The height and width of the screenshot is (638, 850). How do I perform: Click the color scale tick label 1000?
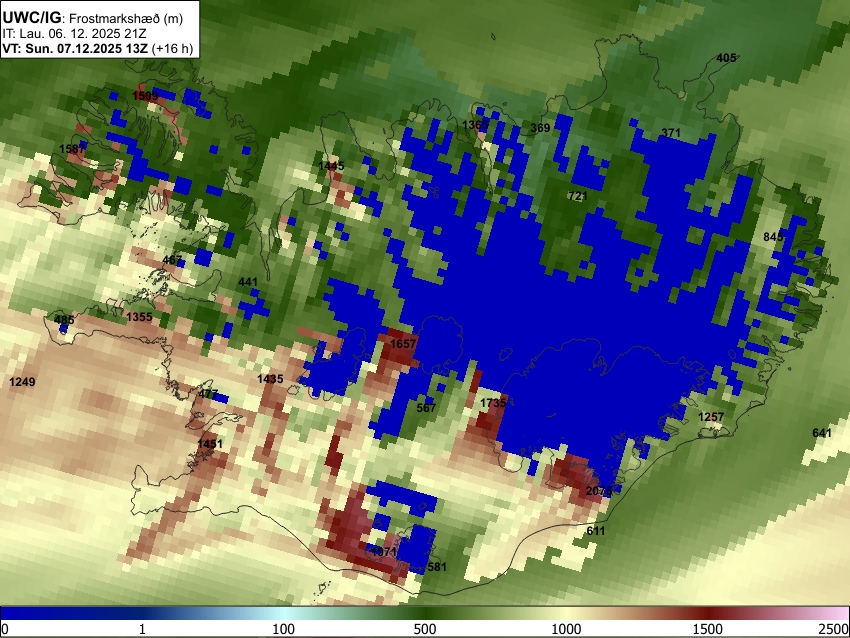point(566,629)
